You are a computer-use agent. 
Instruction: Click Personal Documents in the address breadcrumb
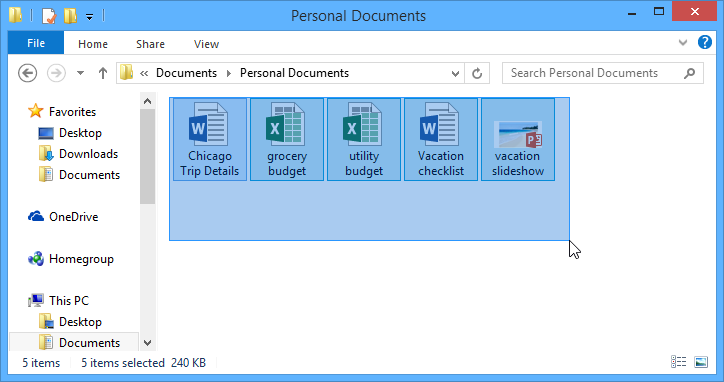(x=294, y=73)
